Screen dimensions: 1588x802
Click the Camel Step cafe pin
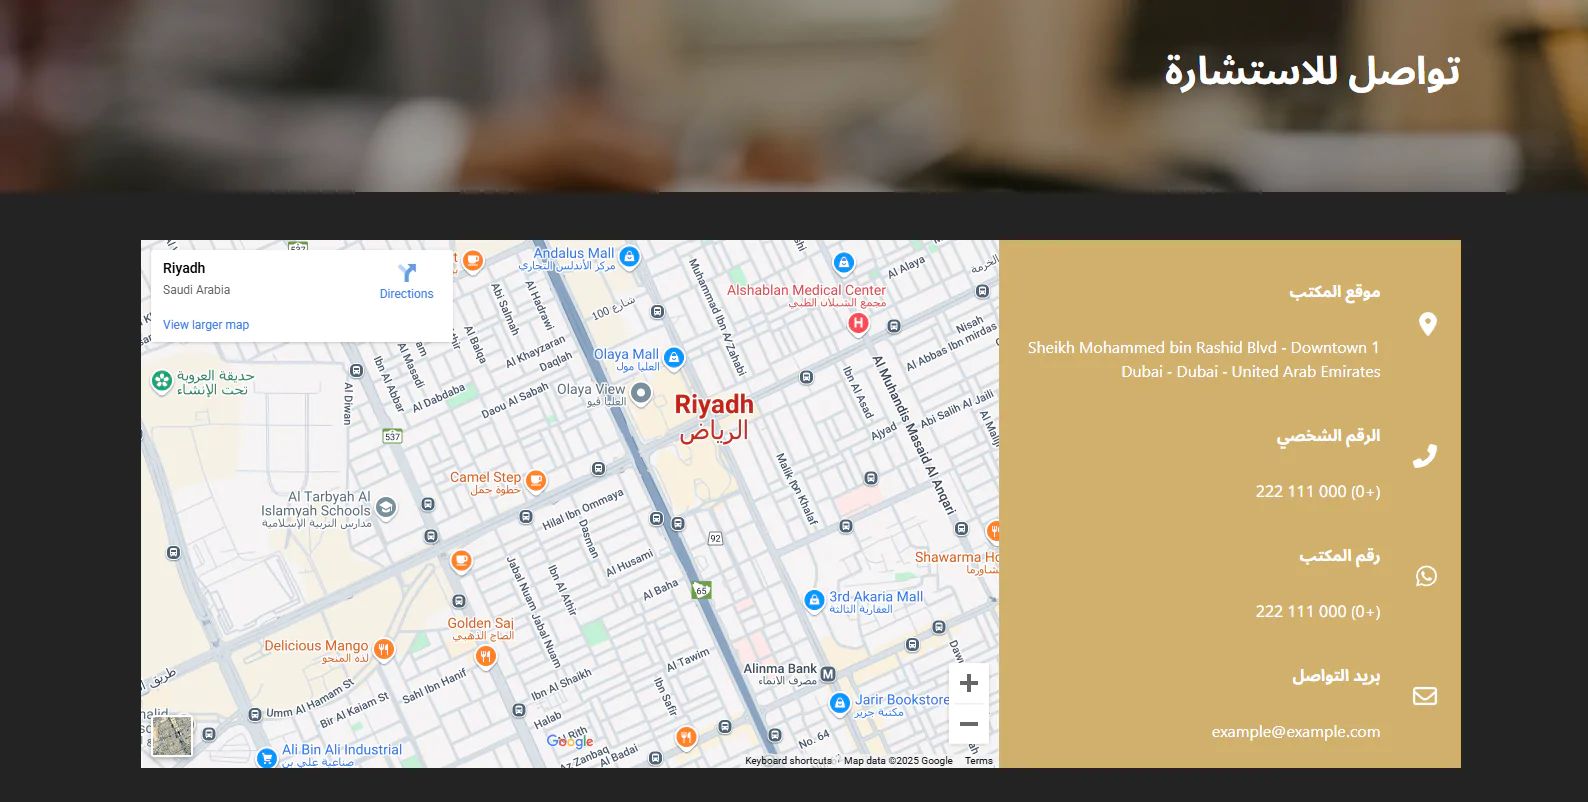click(536, 480)
